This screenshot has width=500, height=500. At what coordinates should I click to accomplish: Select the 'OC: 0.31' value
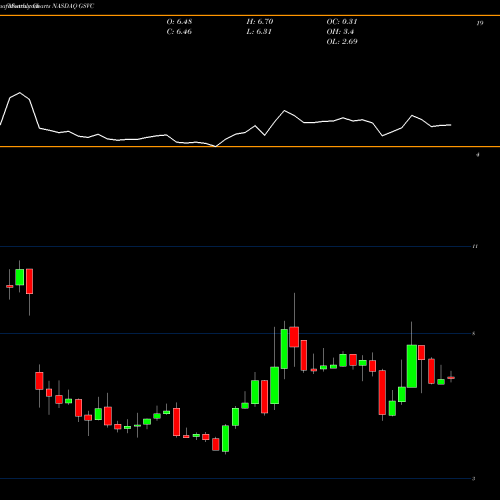tap(342, 22)
